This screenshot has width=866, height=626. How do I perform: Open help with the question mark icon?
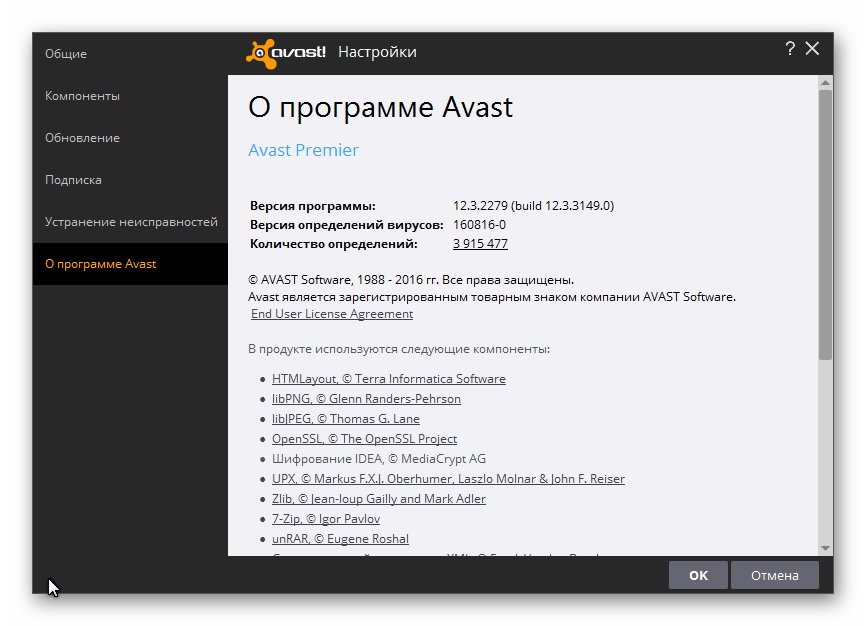pyautogui.click(x=790, y=49)
